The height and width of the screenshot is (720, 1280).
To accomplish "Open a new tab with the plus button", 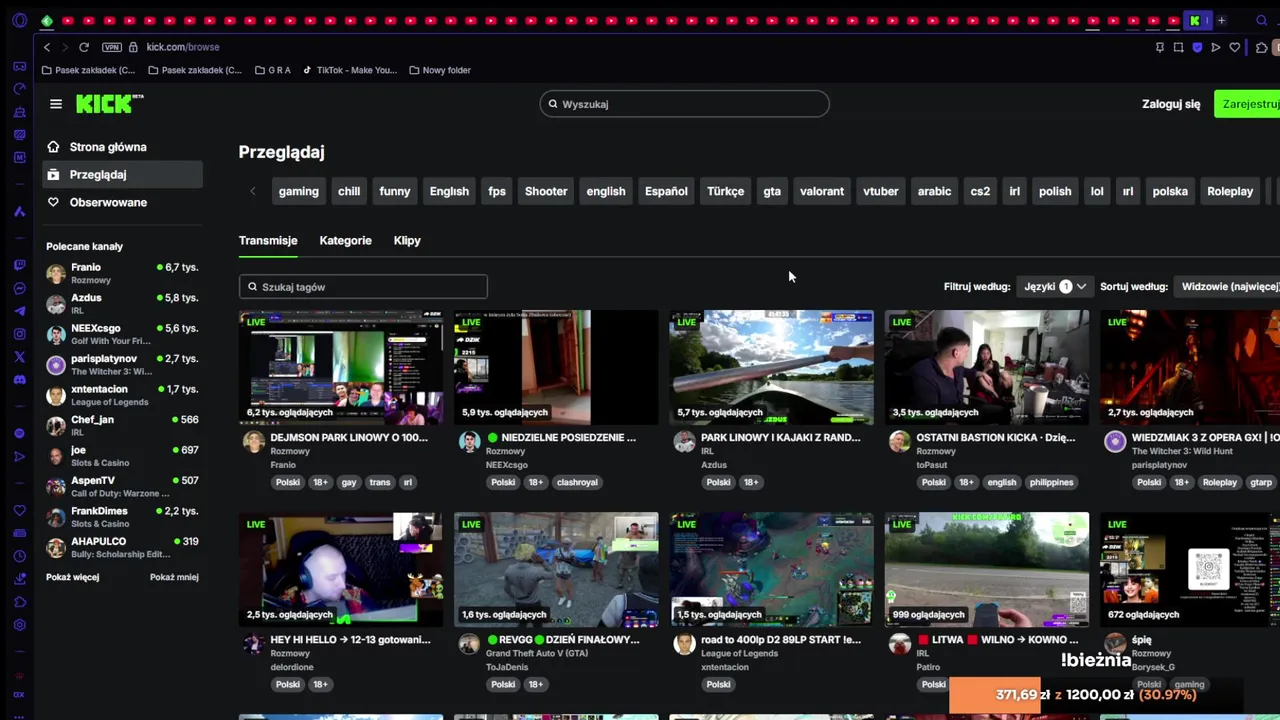I will tap(1221, 20).
